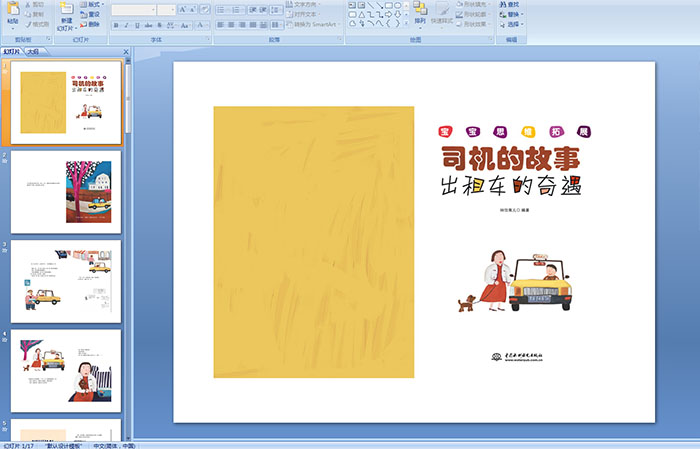
Task: Click the Copy (复制) command
Action: [x=34, y=14]
